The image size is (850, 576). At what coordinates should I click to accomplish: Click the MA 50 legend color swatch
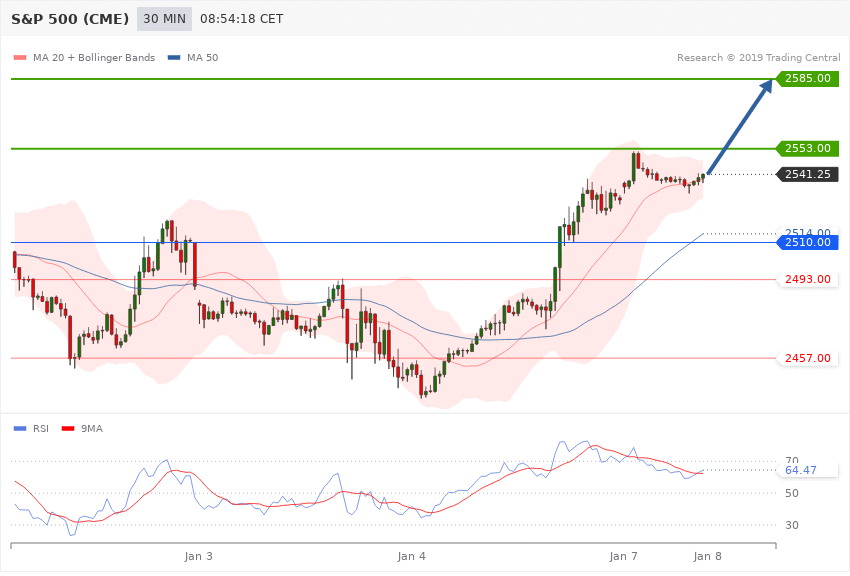coord(174,57)
